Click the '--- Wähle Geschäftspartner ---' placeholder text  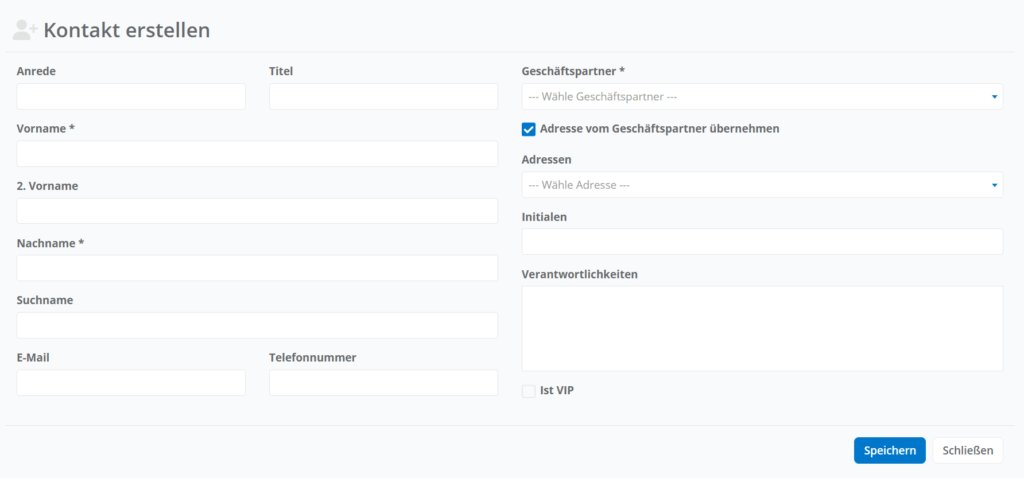tap(602, 97)
